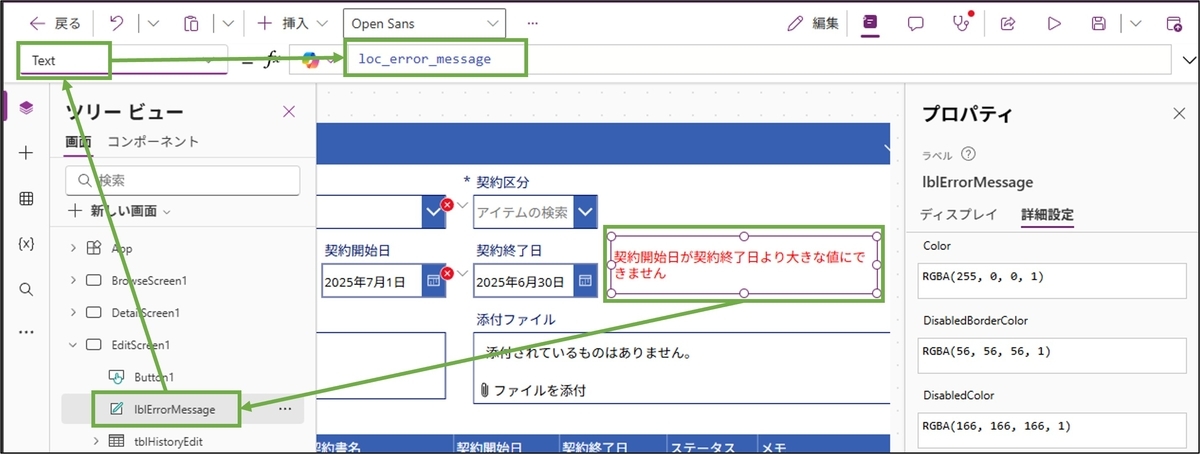Click the 編集 edit pencil button

[813, 22]
